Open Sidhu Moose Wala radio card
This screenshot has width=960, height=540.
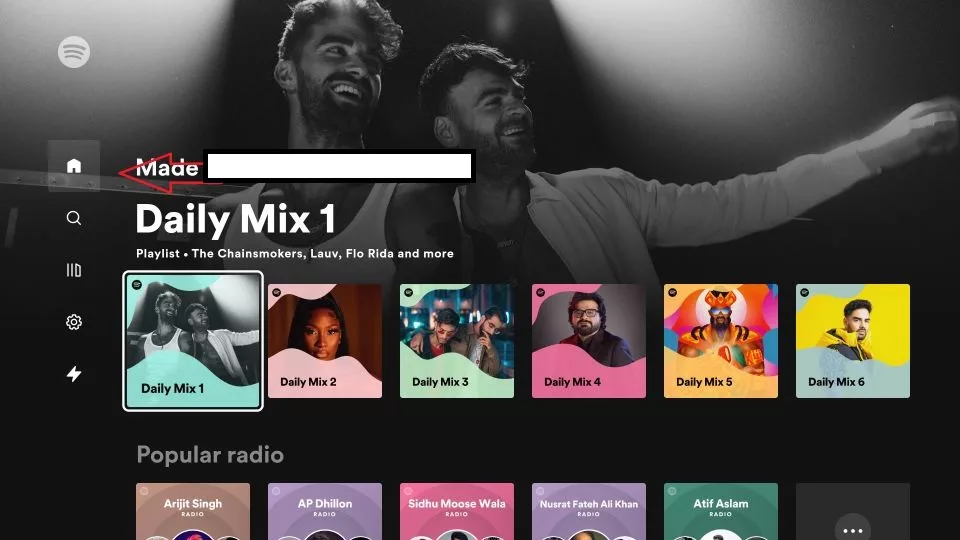point(457,512)
